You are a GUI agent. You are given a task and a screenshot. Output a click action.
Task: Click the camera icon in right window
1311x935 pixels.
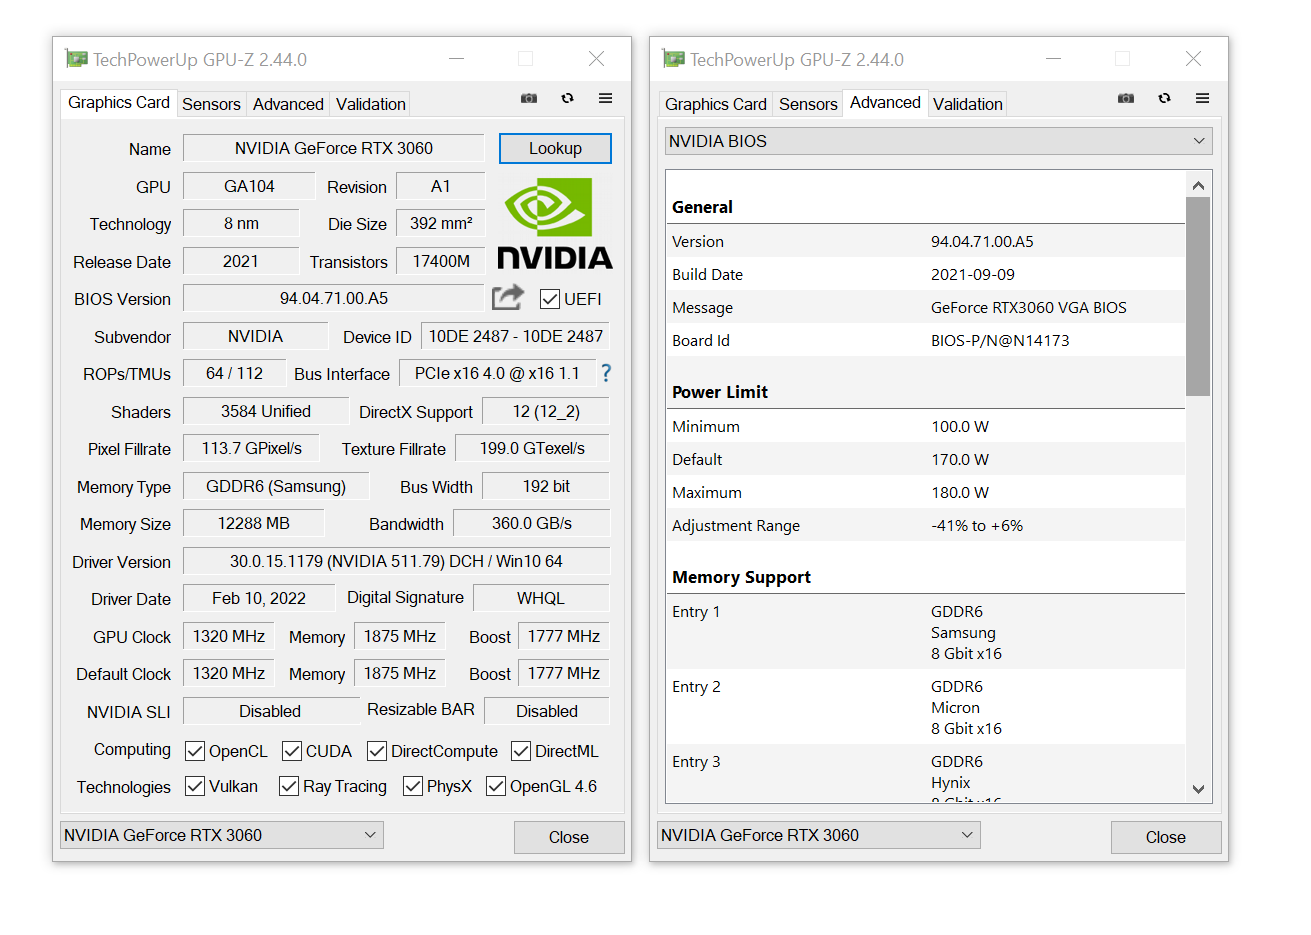[x=1126, y=98]
